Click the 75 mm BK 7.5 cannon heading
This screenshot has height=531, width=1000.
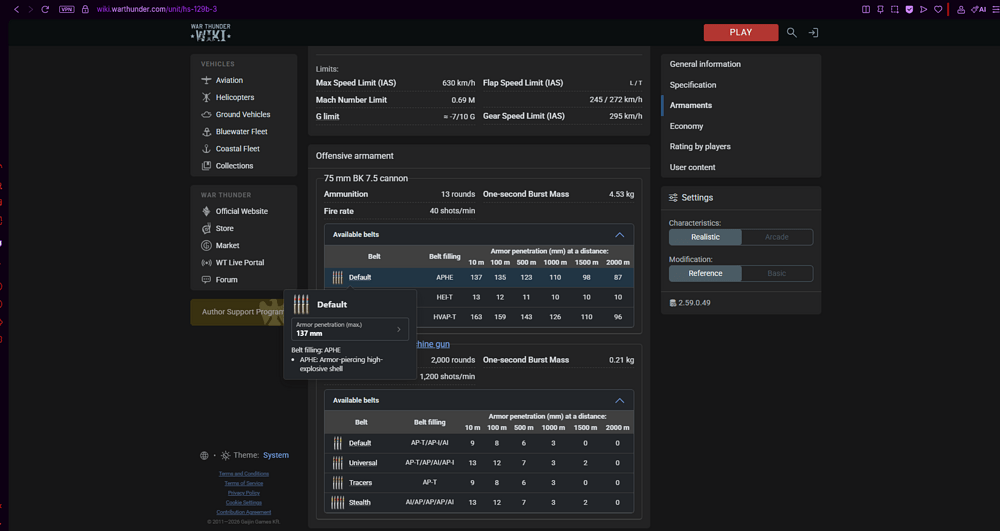point(365,178)
